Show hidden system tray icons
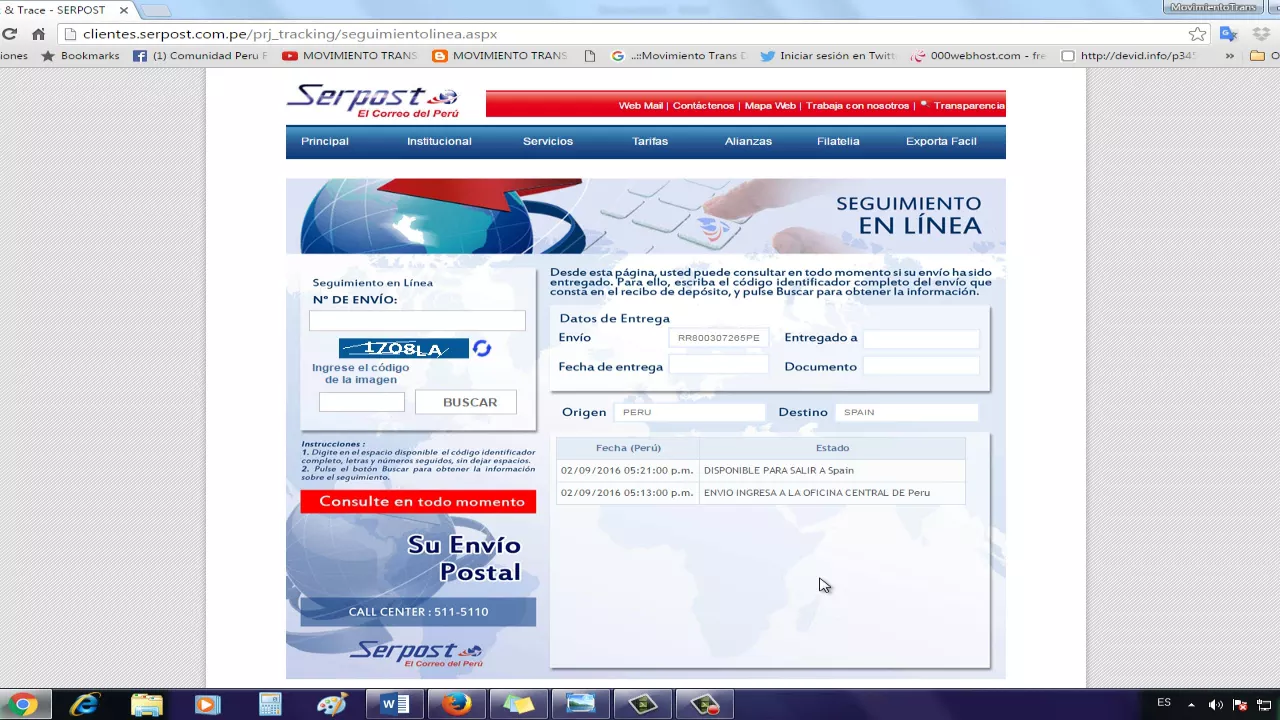Viewport: 1280px width, 720px height. point(1191,705)
